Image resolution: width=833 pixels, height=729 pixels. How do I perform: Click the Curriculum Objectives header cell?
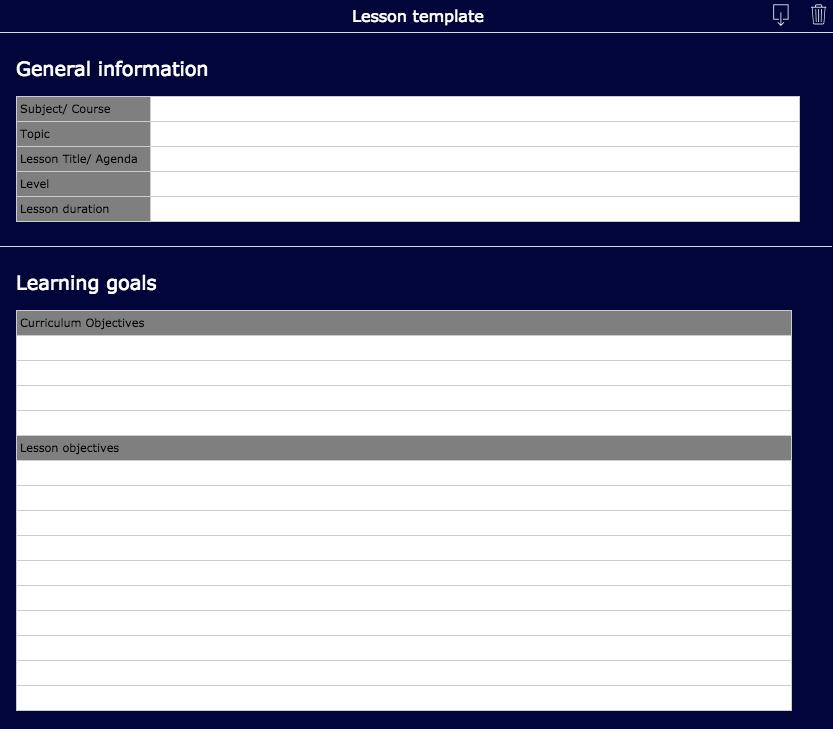point(404,323)
